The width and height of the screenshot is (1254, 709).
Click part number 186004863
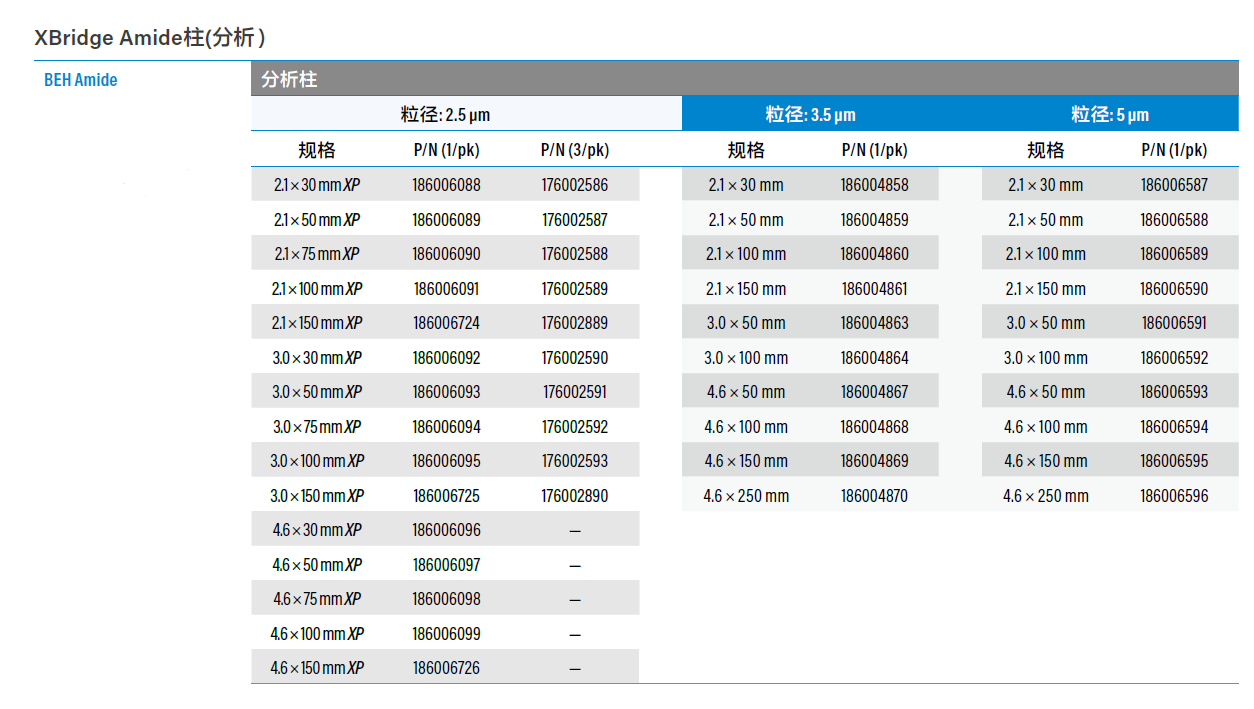coord(875,323)
